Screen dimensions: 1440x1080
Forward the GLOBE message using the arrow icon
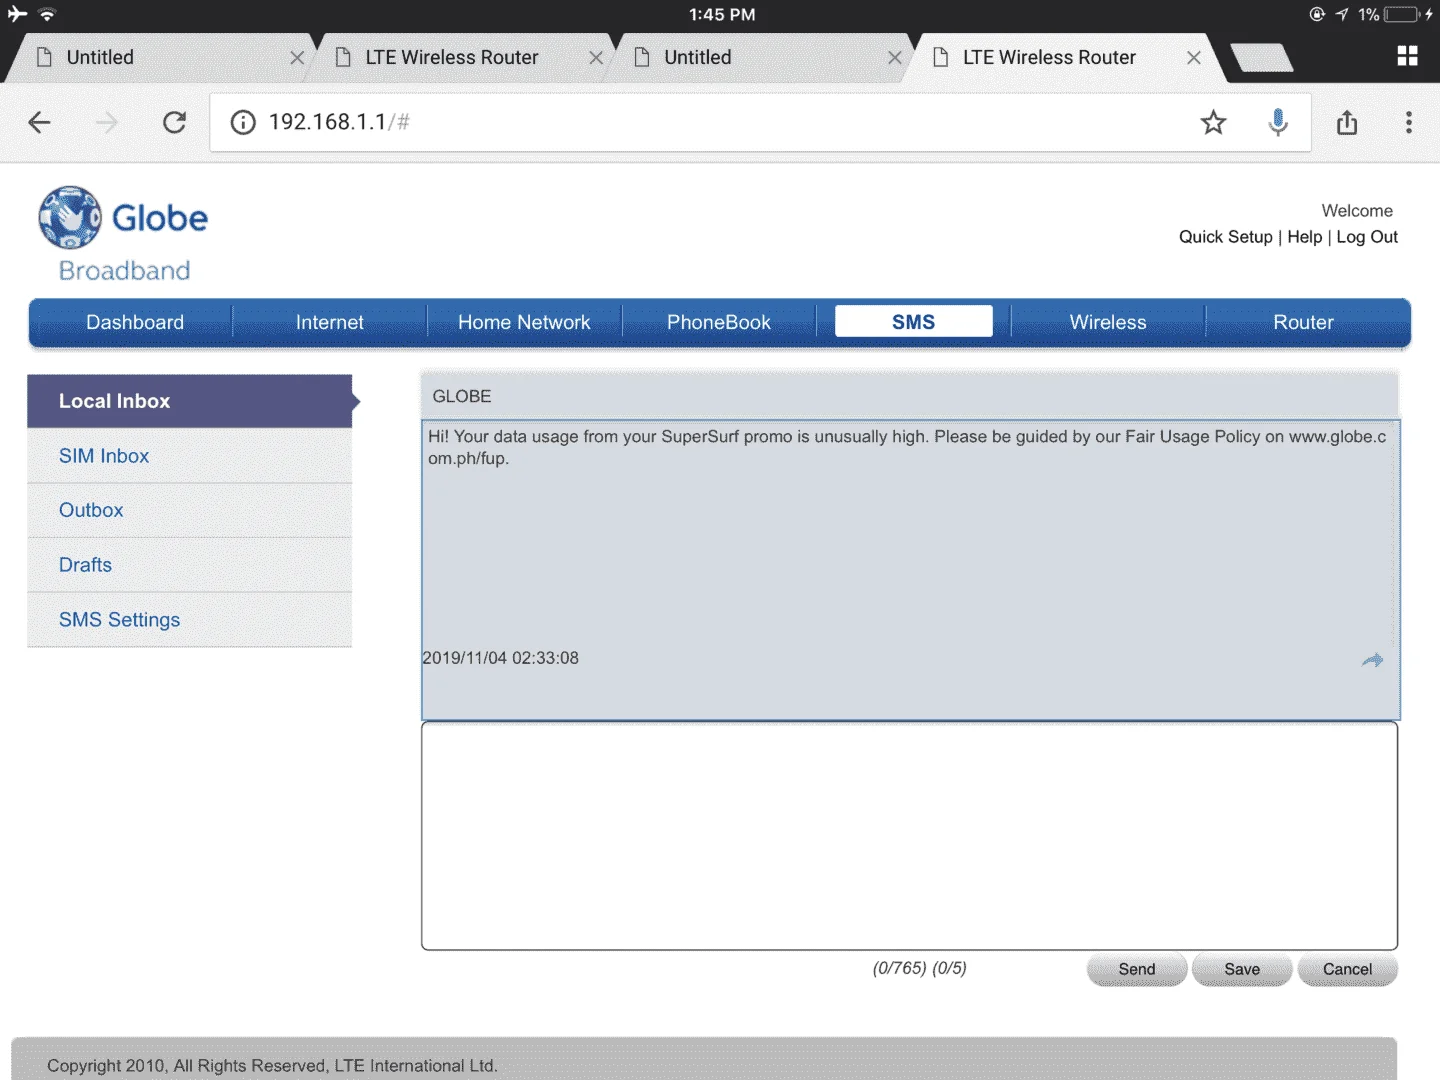(1372, 660)
